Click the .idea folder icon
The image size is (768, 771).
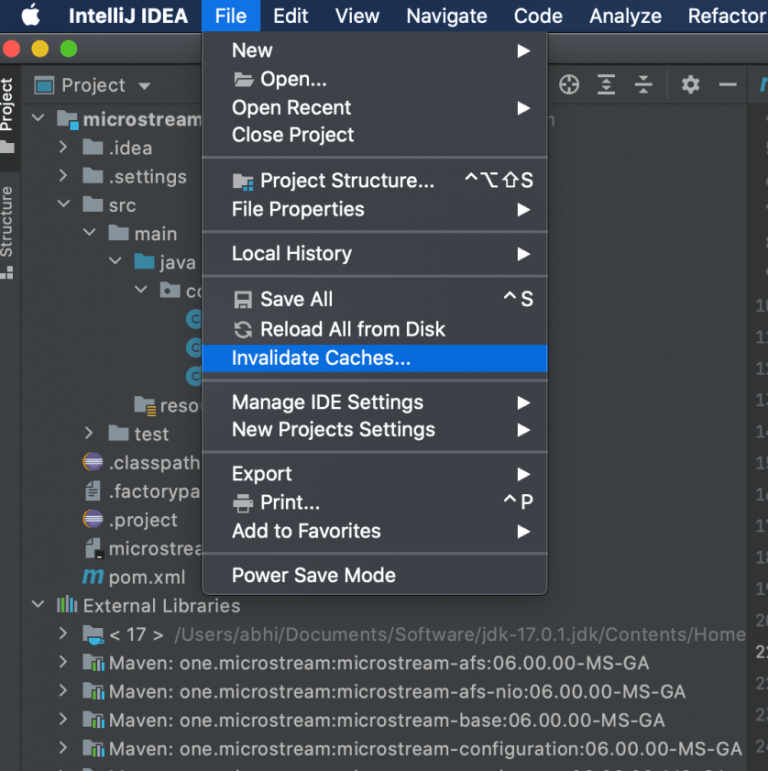tap(93, 147)
